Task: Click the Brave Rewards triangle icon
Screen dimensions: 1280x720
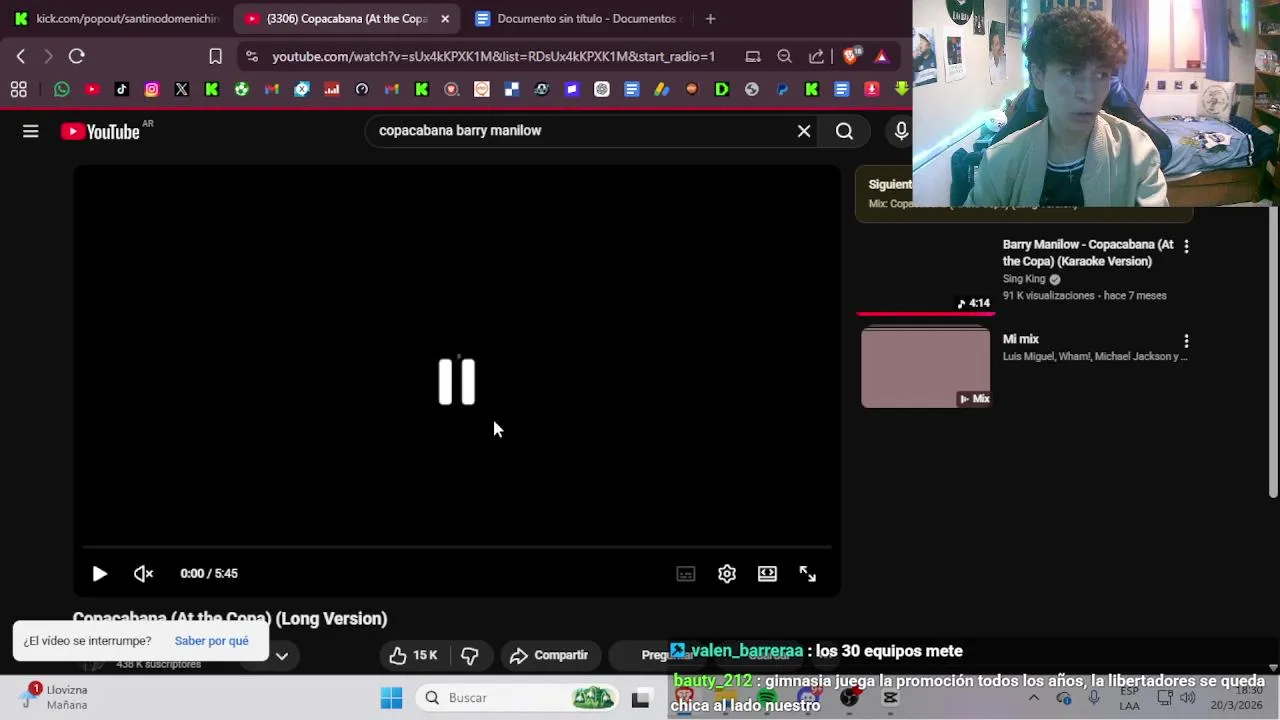Action: click(x=881, y=56)
